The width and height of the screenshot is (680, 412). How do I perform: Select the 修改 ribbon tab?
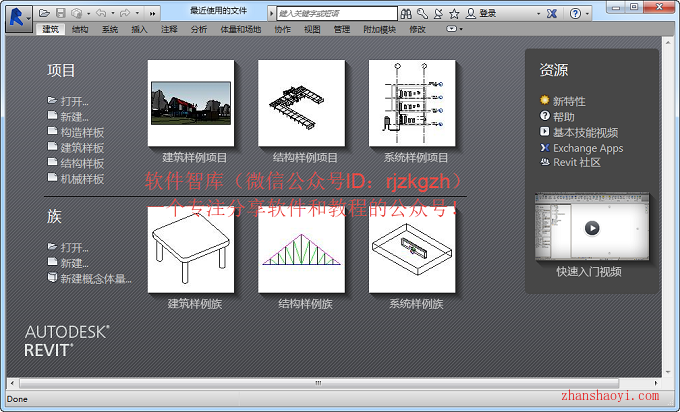(417, 29)
